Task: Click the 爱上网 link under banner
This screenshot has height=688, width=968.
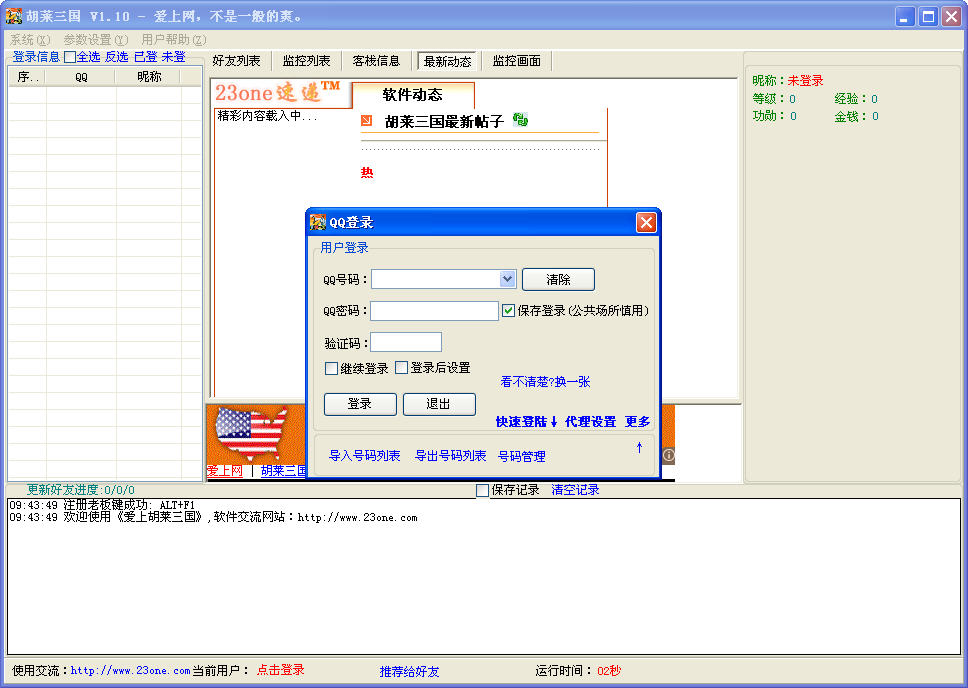Action: pos(225,471)
